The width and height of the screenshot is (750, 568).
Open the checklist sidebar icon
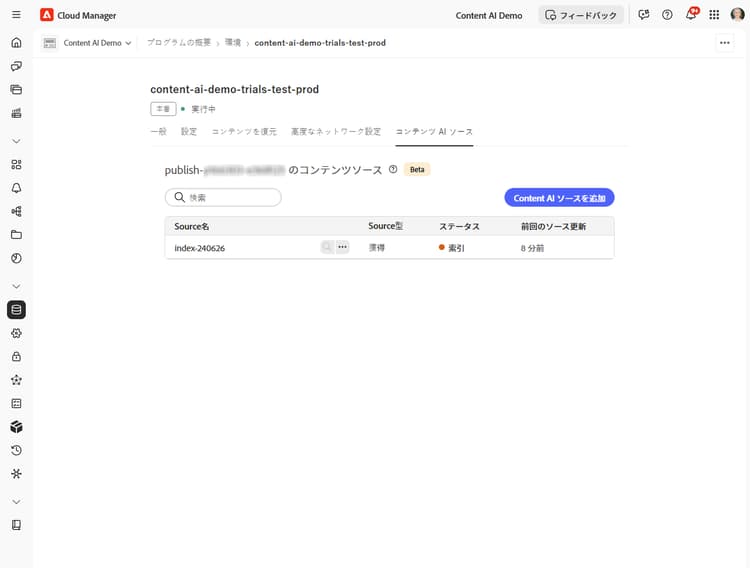(16, 403)
